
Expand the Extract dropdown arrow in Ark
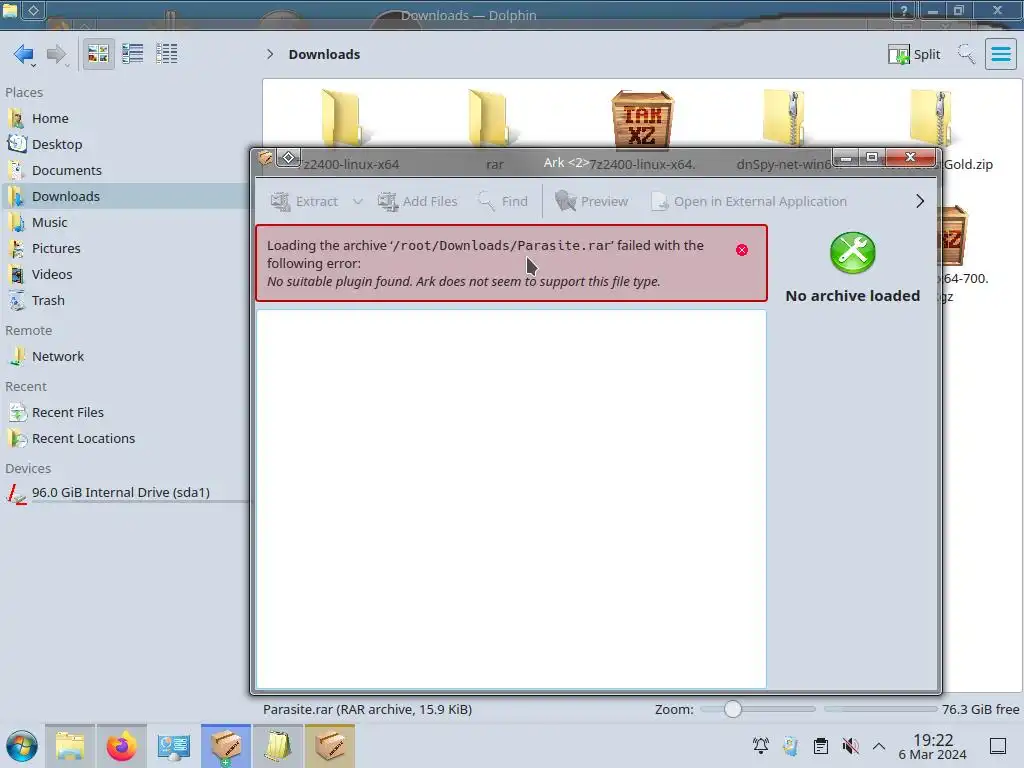[358, 201]
